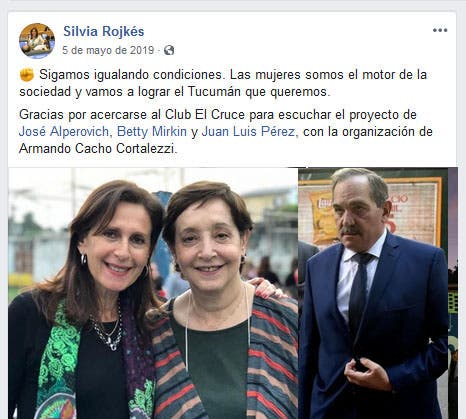This screenshot has width=466, height=419.
Task: Click the Club El Cruce text
Action: coord(205,115)
